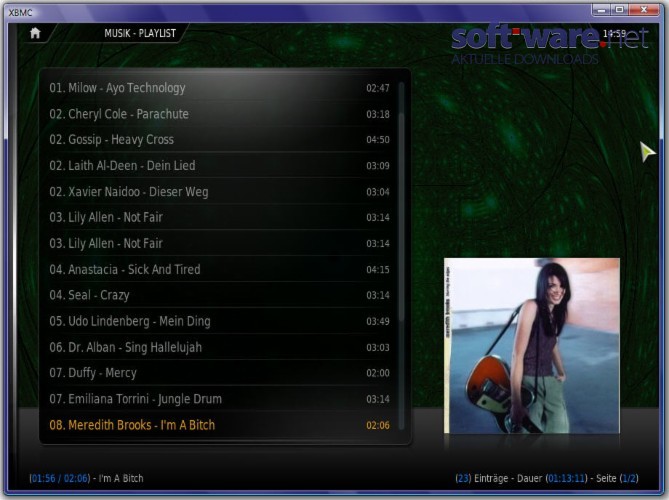
Task: Play Milow - Ayo Technology
Action: (219, 88)
